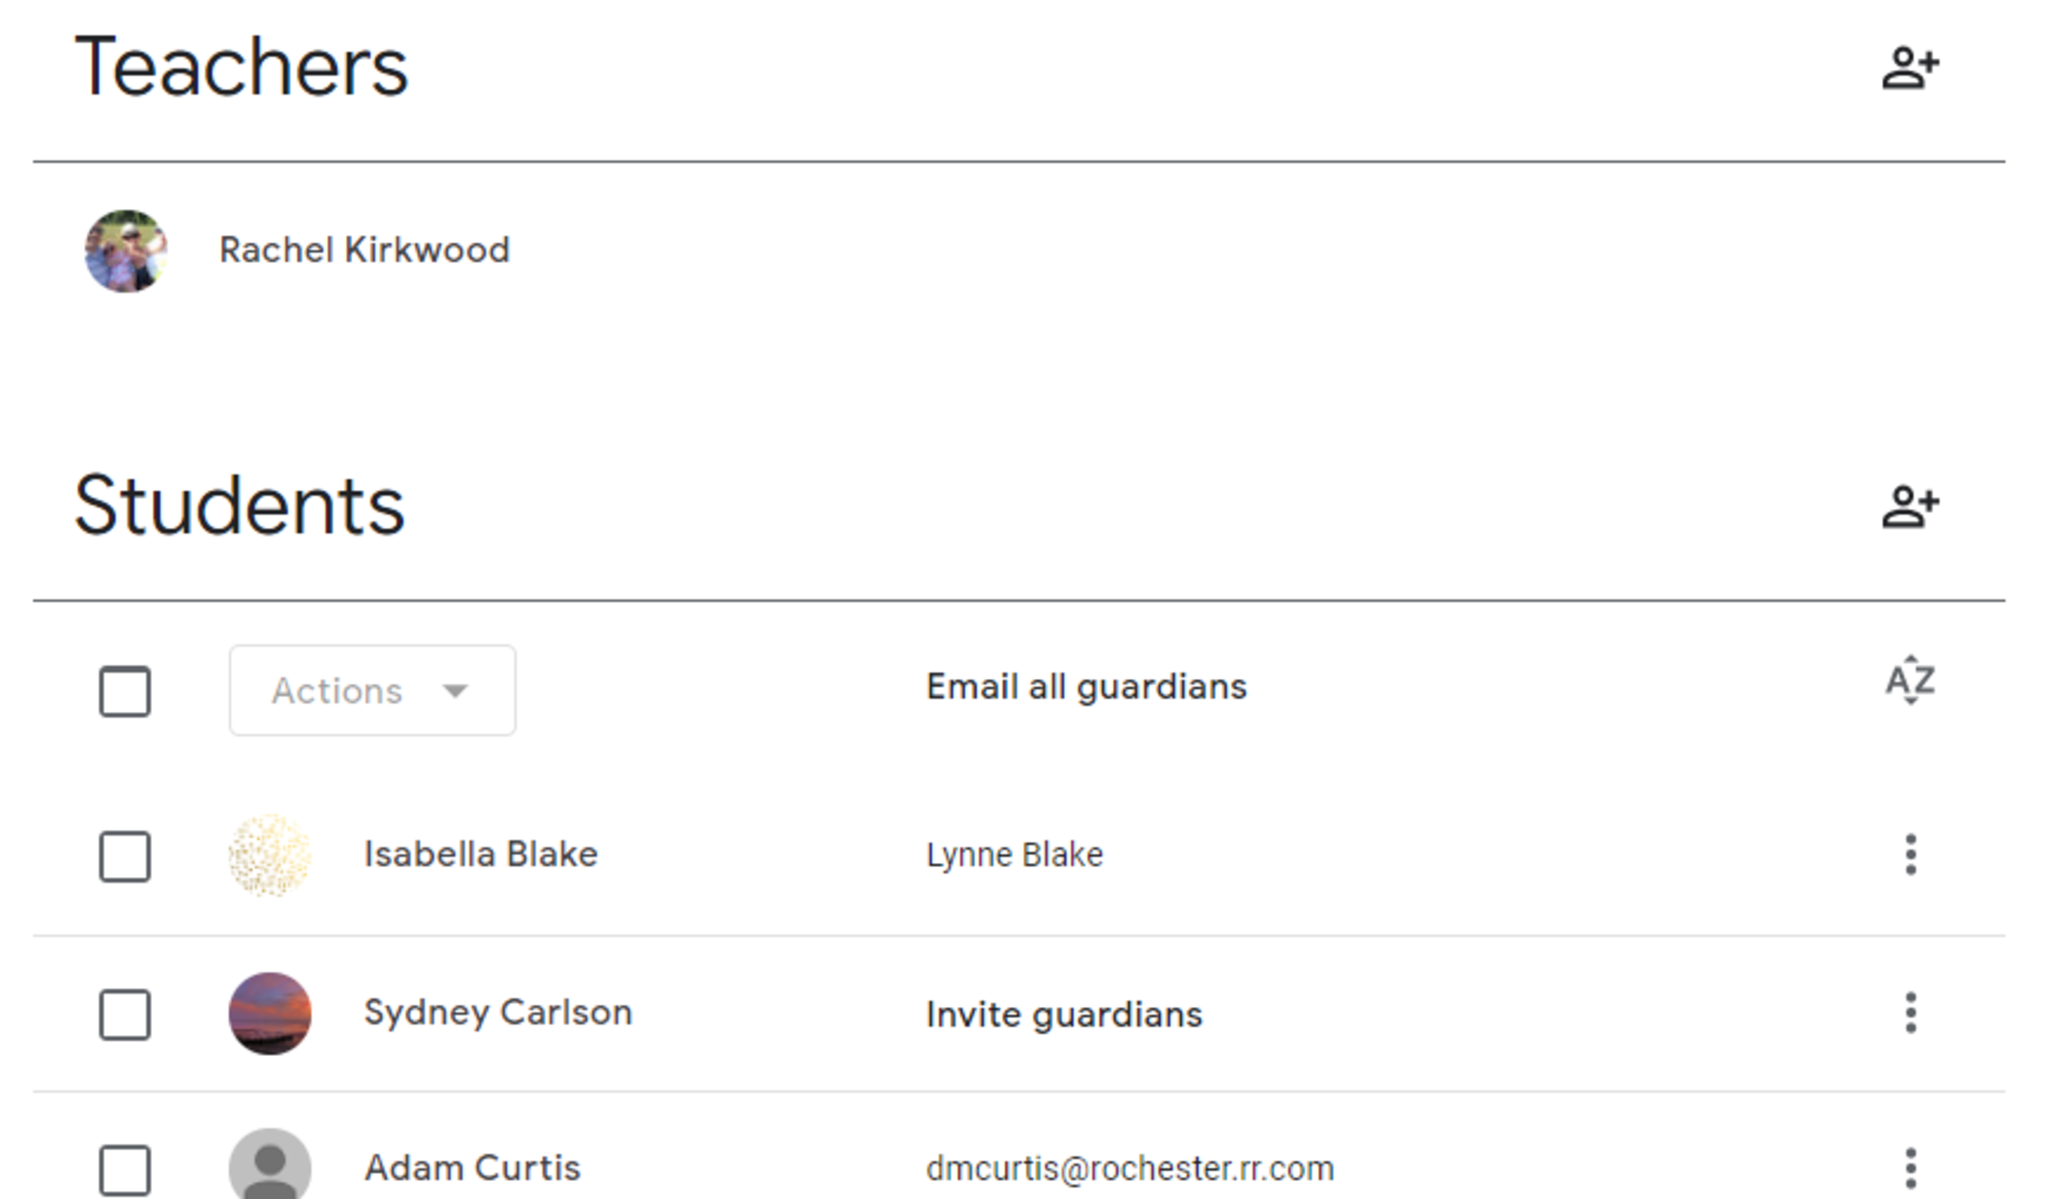Click student name Adam Curtis

[472, 1168]
